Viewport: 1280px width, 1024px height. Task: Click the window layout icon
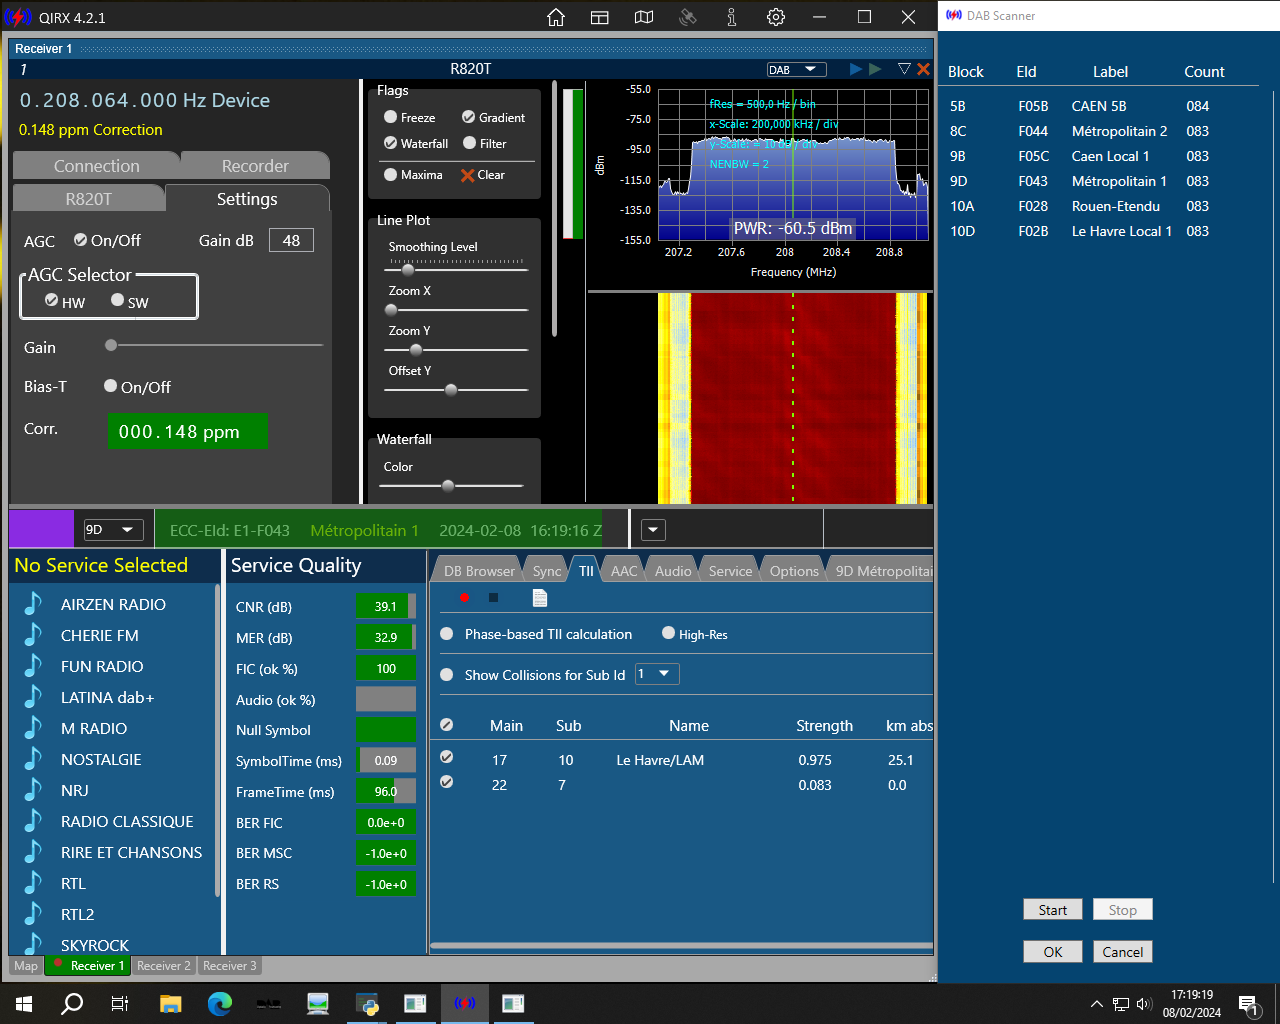[600, 17]
